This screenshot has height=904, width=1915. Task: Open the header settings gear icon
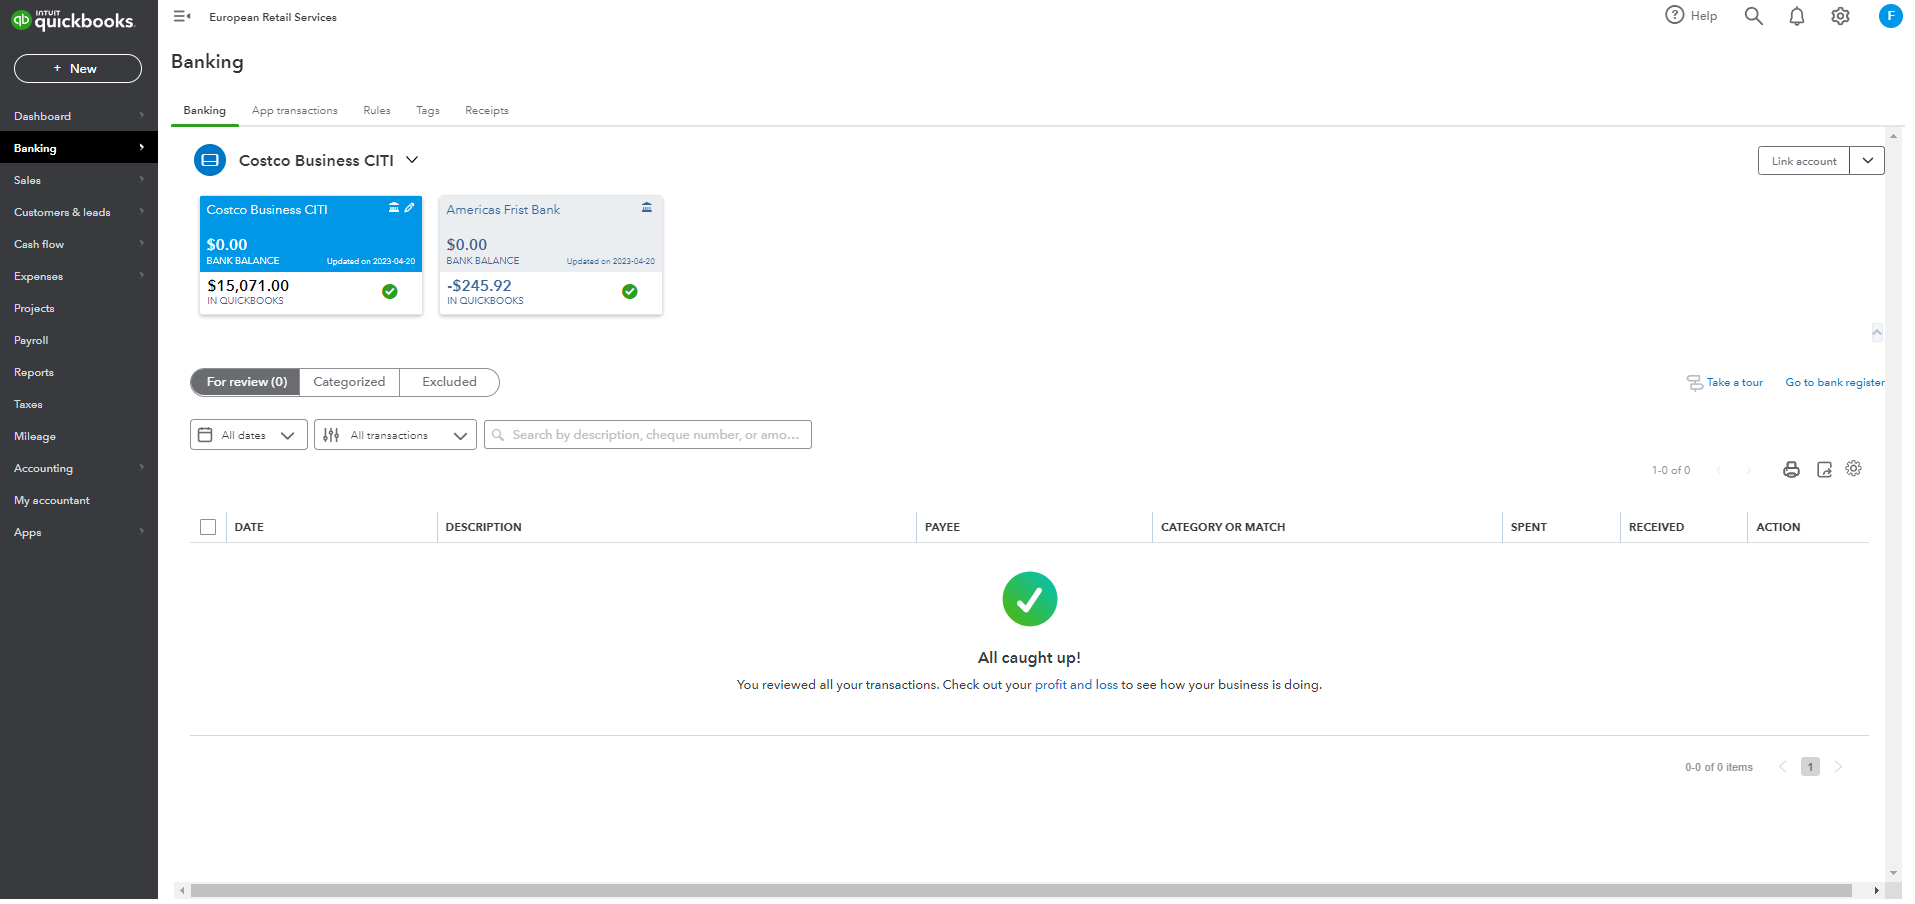pos(1840,16)
